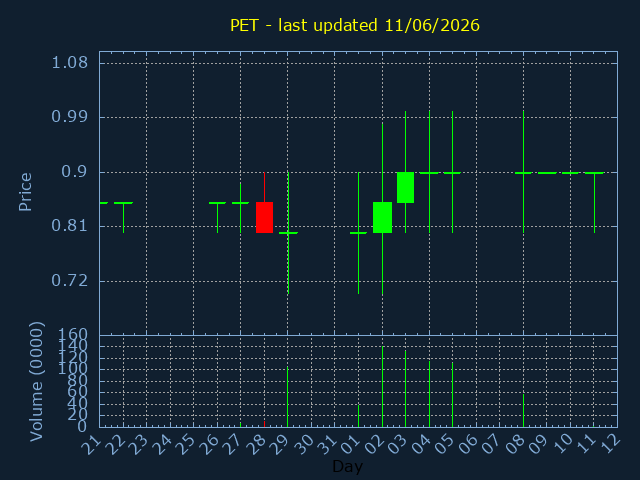Click the x-axis label "29"

280,445
